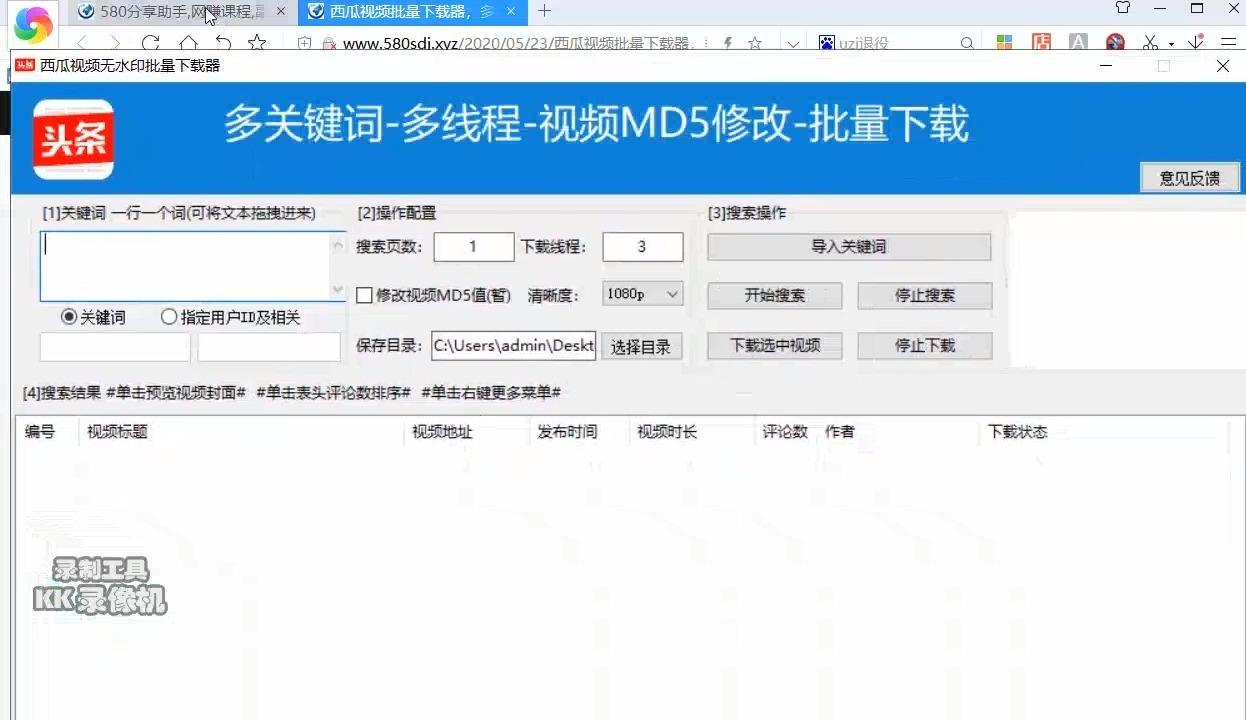The image size is (1246, 720).
Task: Minimize the 西瓜视频无水印批量下载器 window
Action: point(1107,66)
